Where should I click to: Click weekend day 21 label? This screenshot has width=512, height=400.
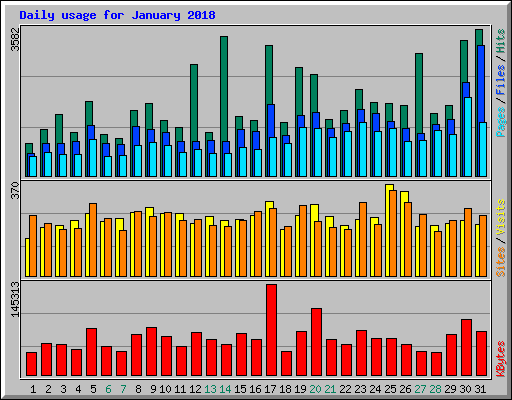tap(330, 389)
